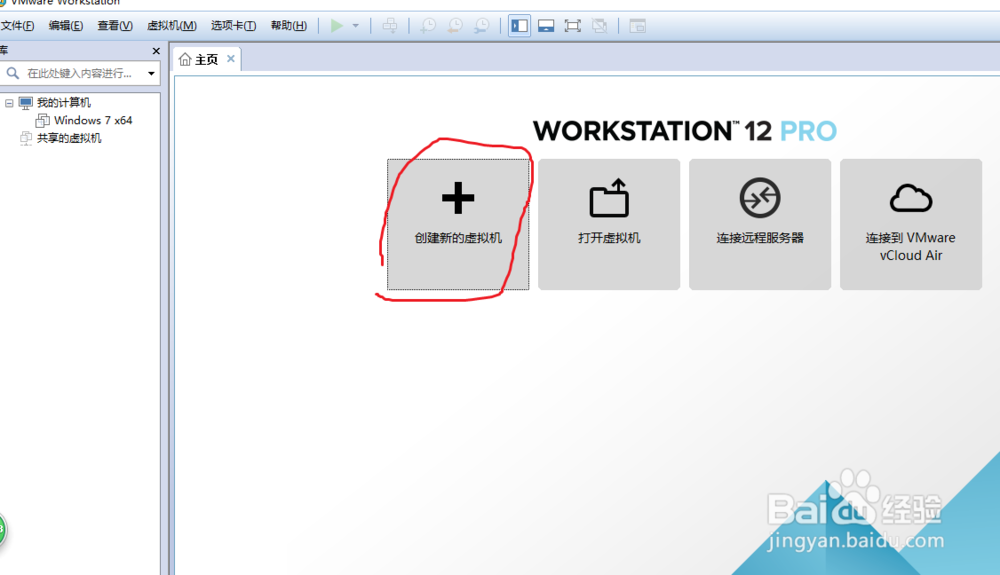The width and height of the screenshot is (1000, 575).
Task: Click the library search input field
Action: point(81,73)
